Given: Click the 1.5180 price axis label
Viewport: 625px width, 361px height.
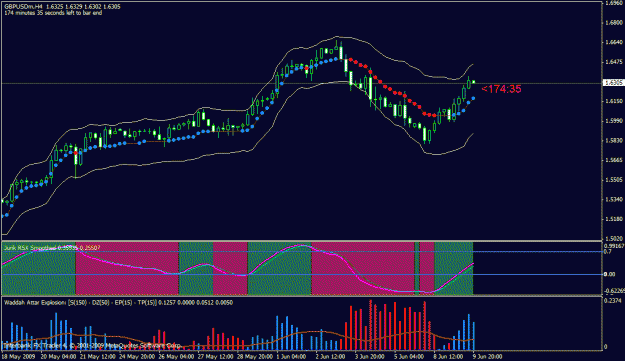Looking at the screenshot, I should (614, 219).
